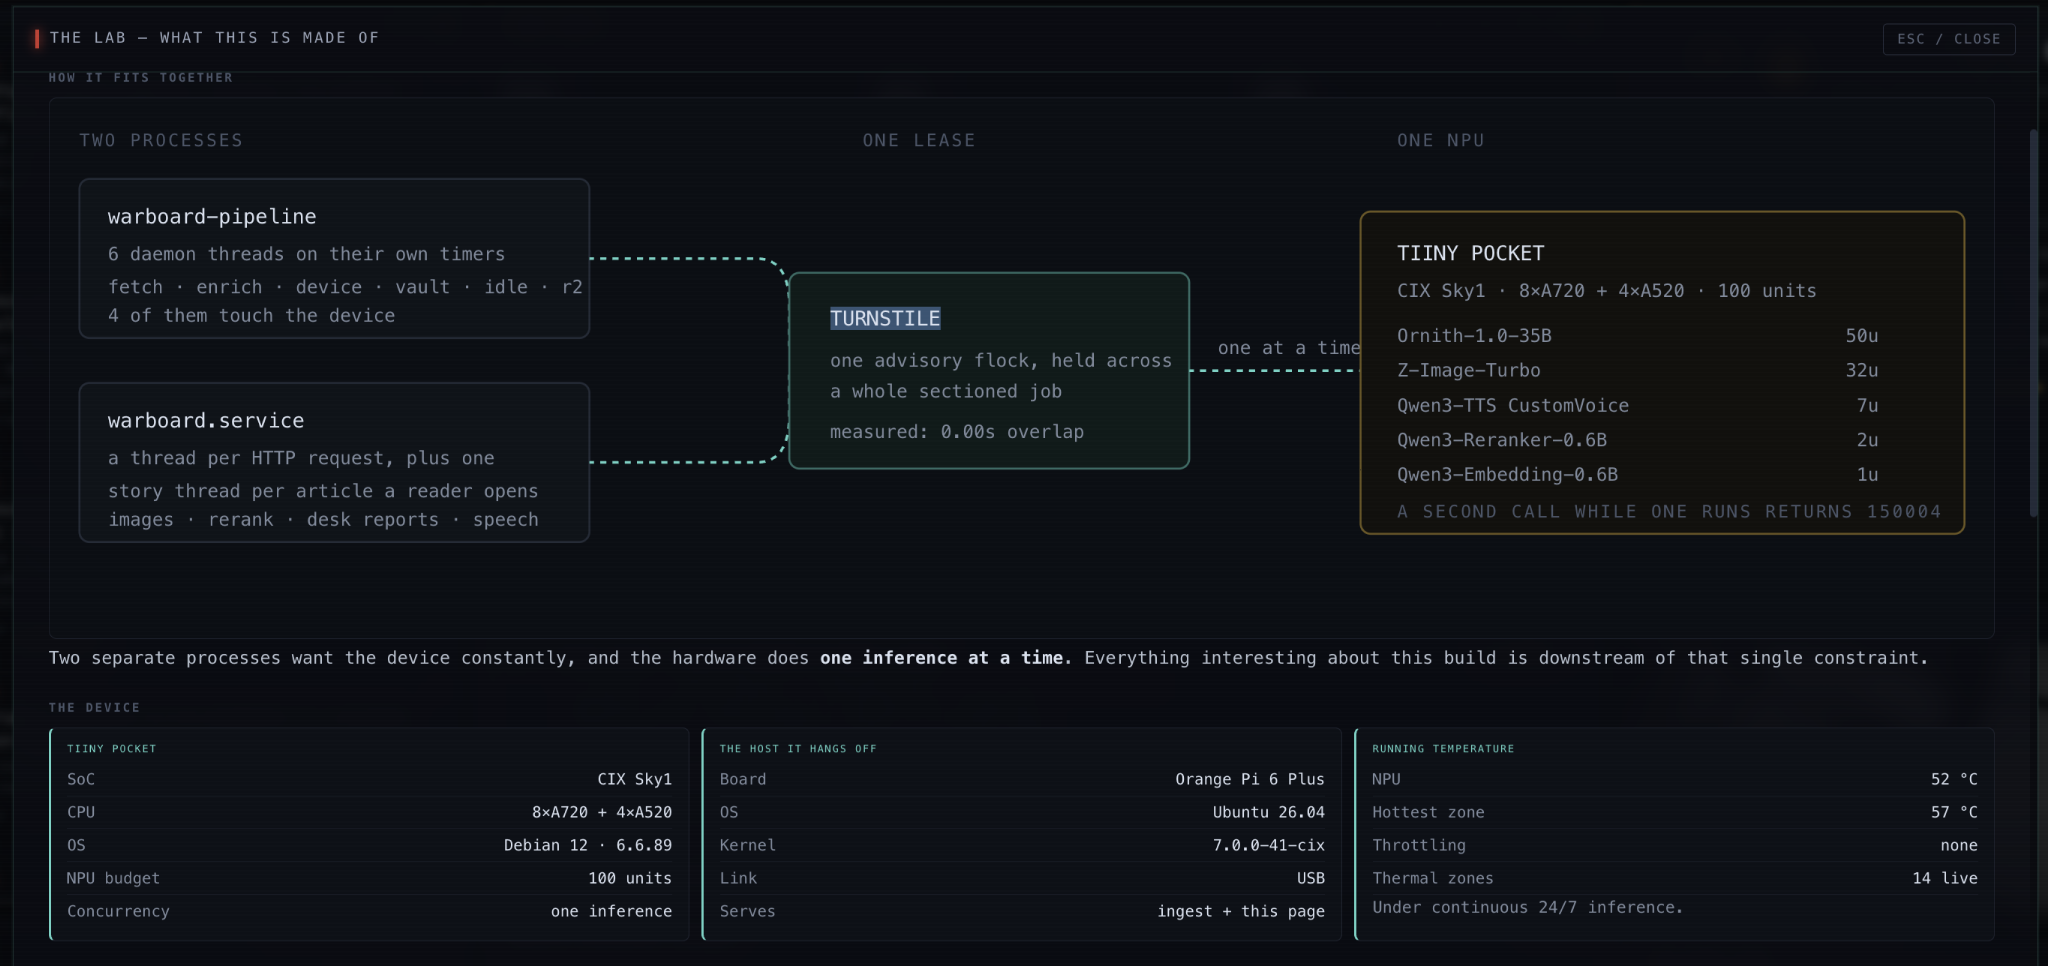Screen dimensions: 2048x966
Task: Click the CPU row value "8×A720 + 4×A520"
Action: click(602, 812)
